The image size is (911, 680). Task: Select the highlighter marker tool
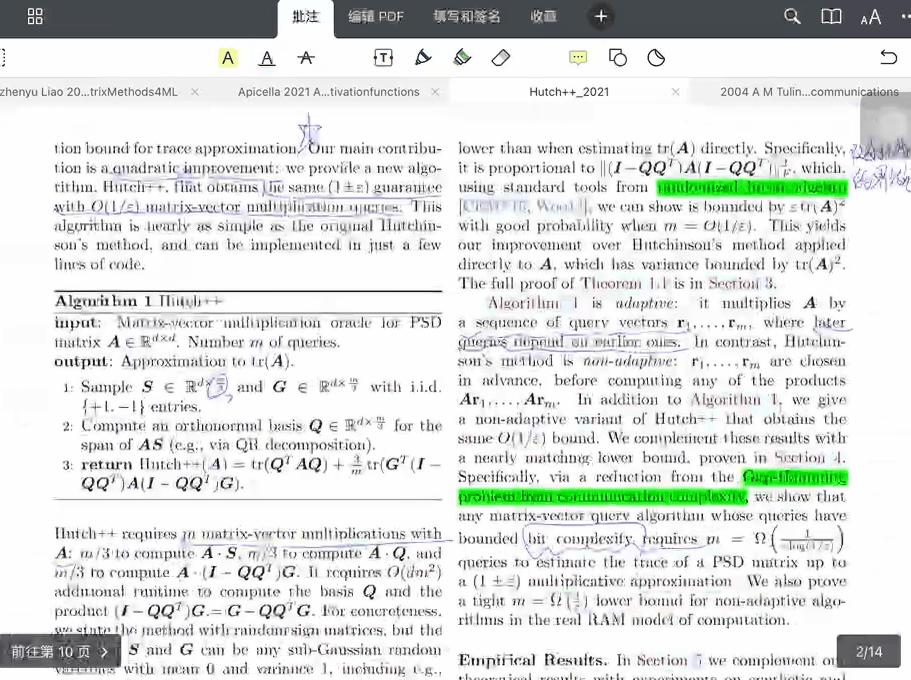[461, 58]
